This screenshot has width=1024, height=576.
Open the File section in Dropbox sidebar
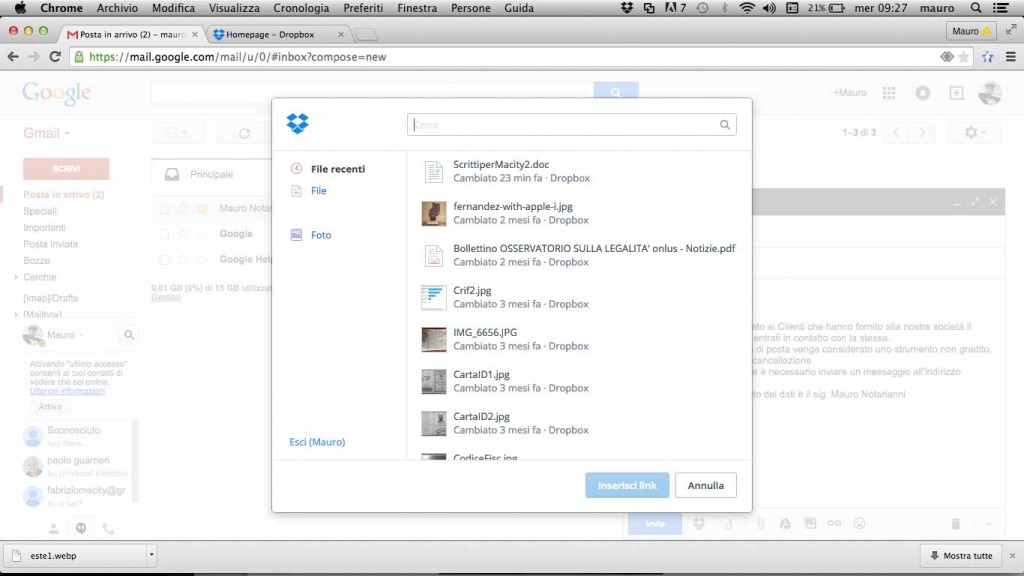pyautogui.click(x=318, y=191)
